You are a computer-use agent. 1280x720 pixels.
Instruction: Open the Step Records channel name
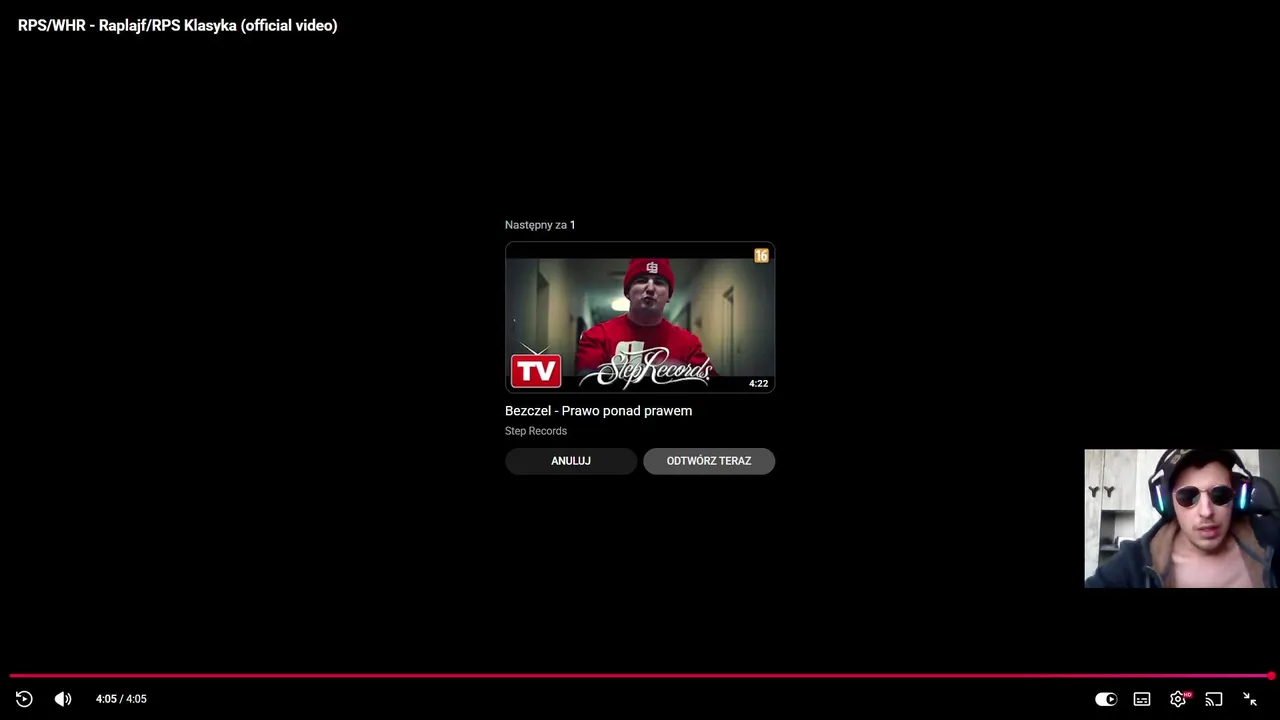pos(536,431)
